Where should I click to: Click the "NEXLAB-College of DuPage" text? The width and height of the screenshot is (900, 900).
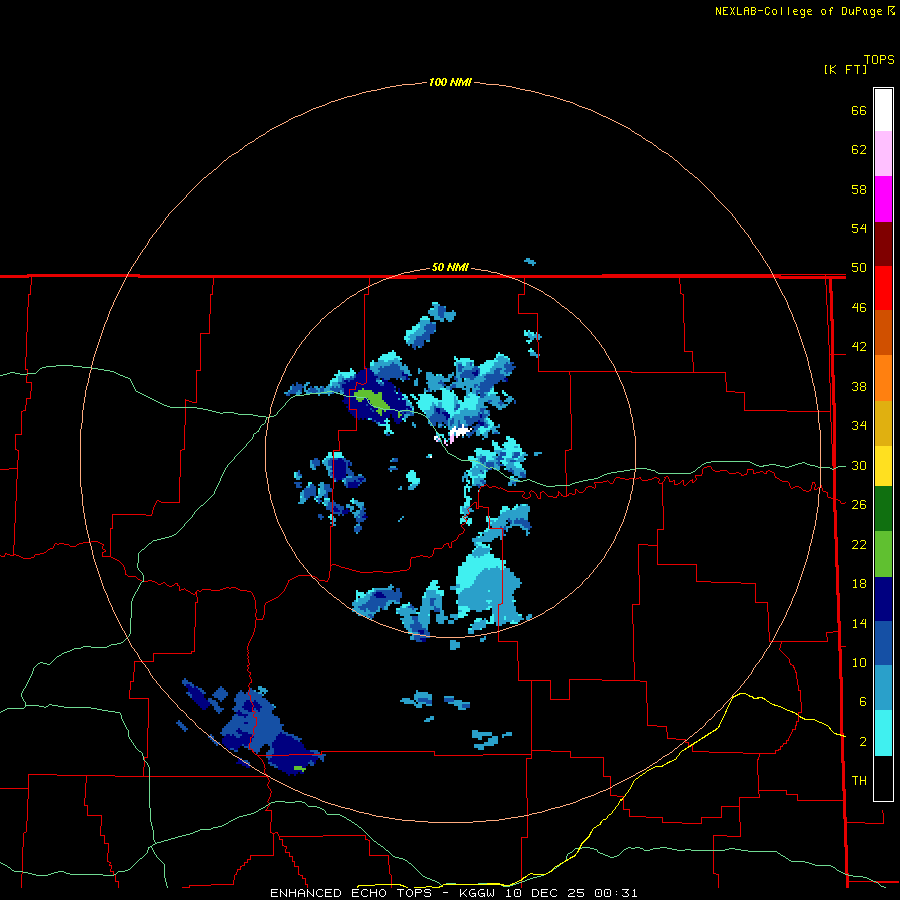[798, 11]
